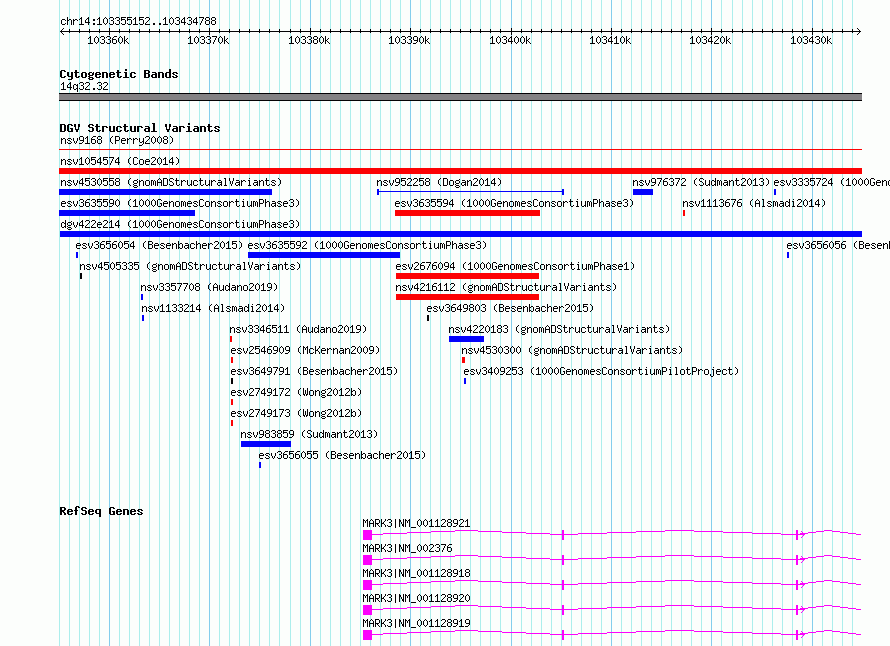Screen dimensions: 890x646
Task: Click the first exon box of NM_001128921
Action: 367,535
